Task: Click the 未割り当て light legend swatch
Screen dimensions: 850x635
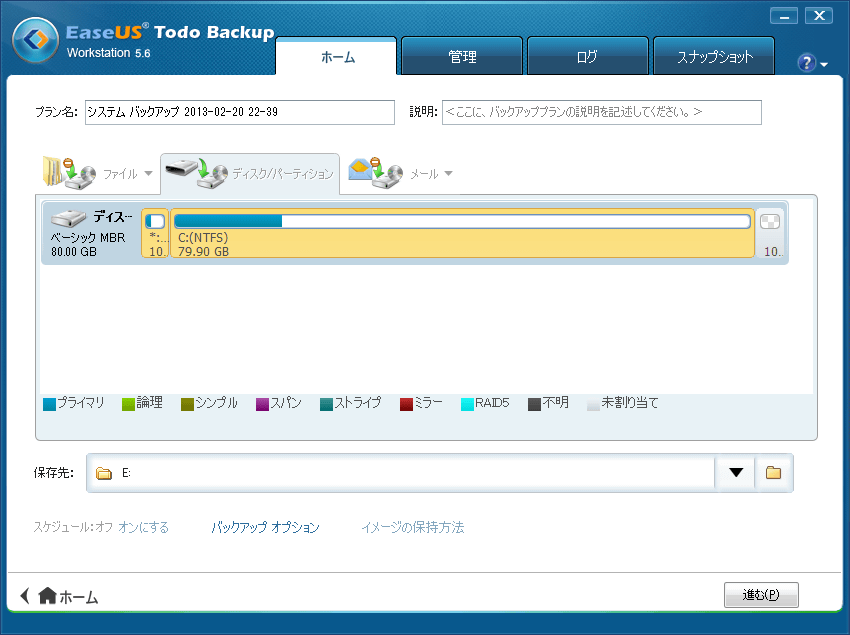Action: point(594,405)
